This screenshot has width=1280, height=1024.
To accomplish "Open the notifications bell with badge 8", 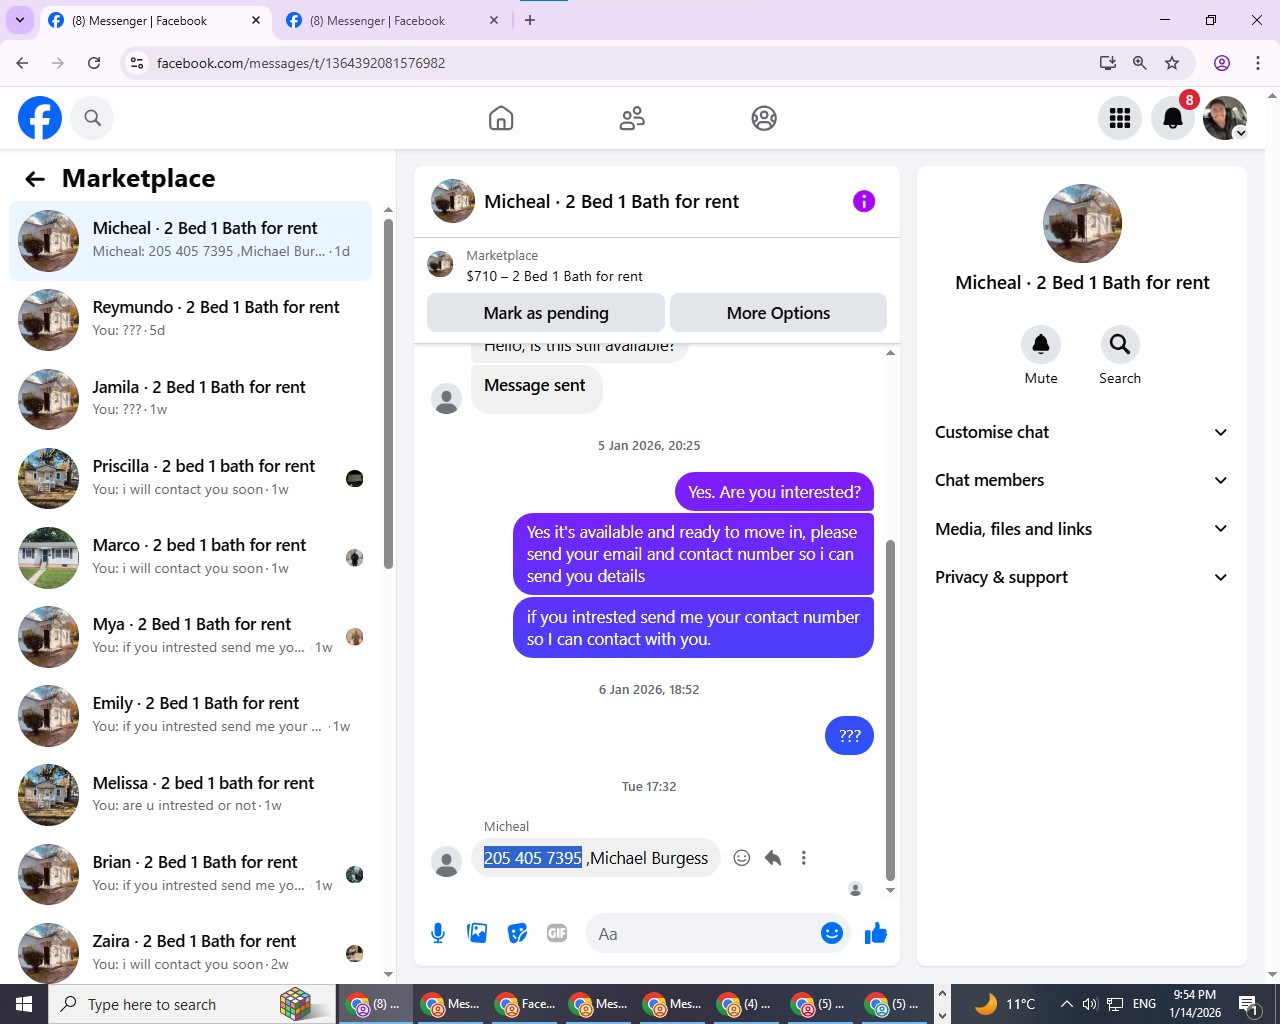I will pos(1173,118).
